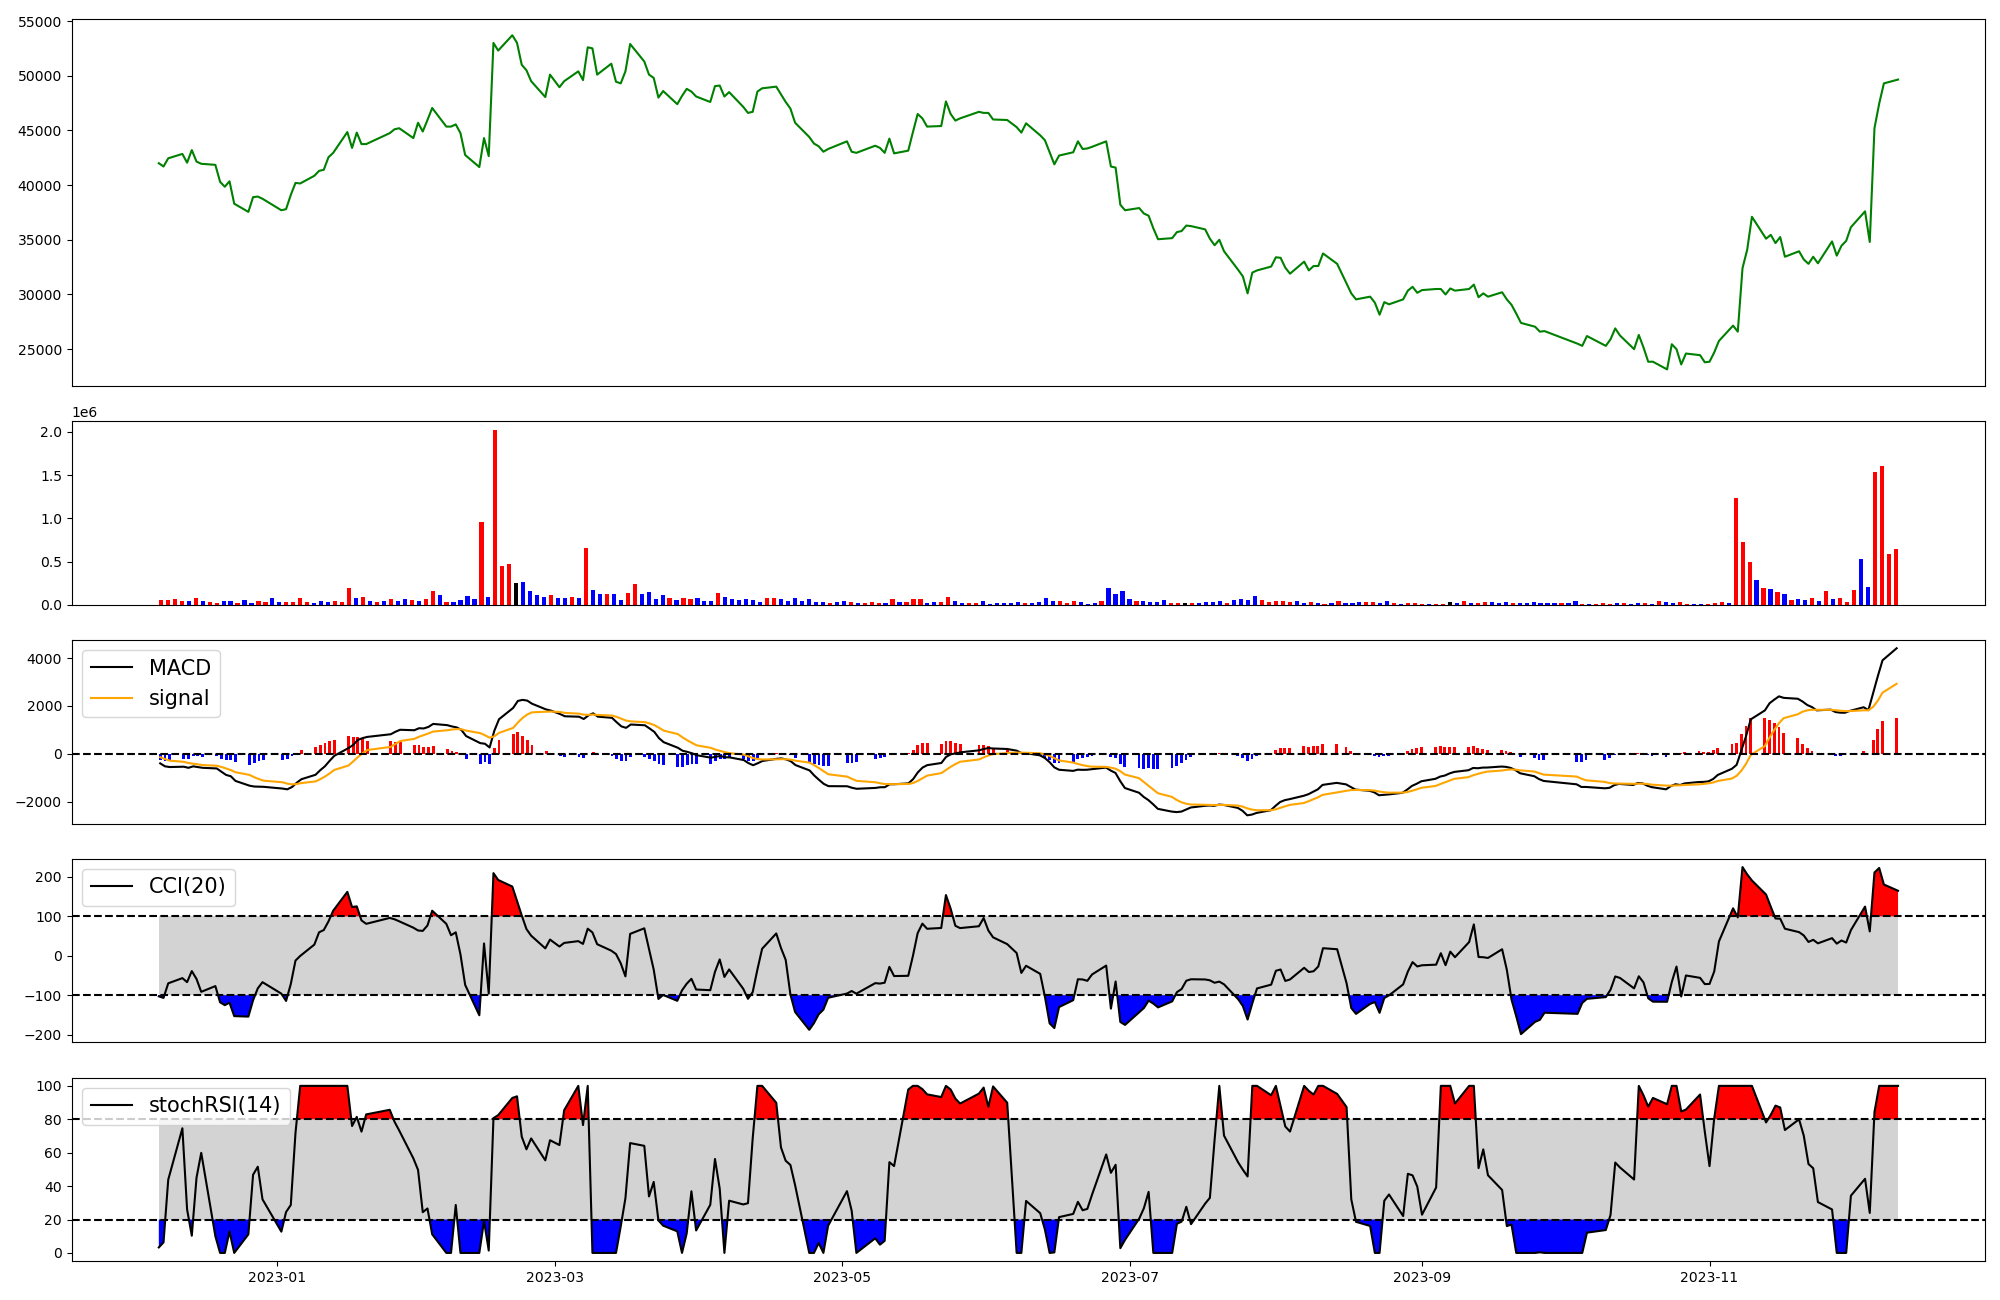This screenshot has width=2000, height=1300.
Task: Click the 2023-05 x-axis date label
Action: coord(842,1277)
